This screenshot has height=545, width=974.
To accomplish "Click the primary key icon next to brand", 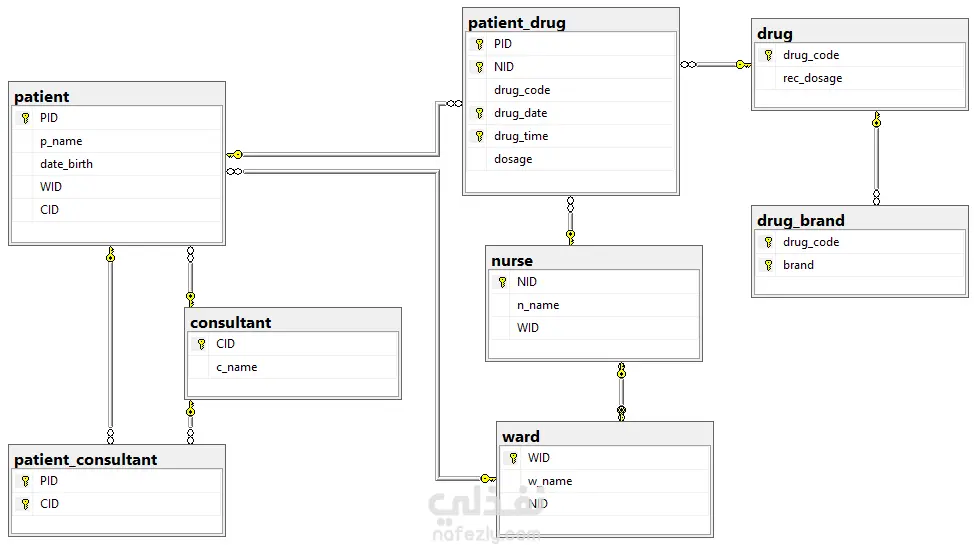I will [768, 265].
